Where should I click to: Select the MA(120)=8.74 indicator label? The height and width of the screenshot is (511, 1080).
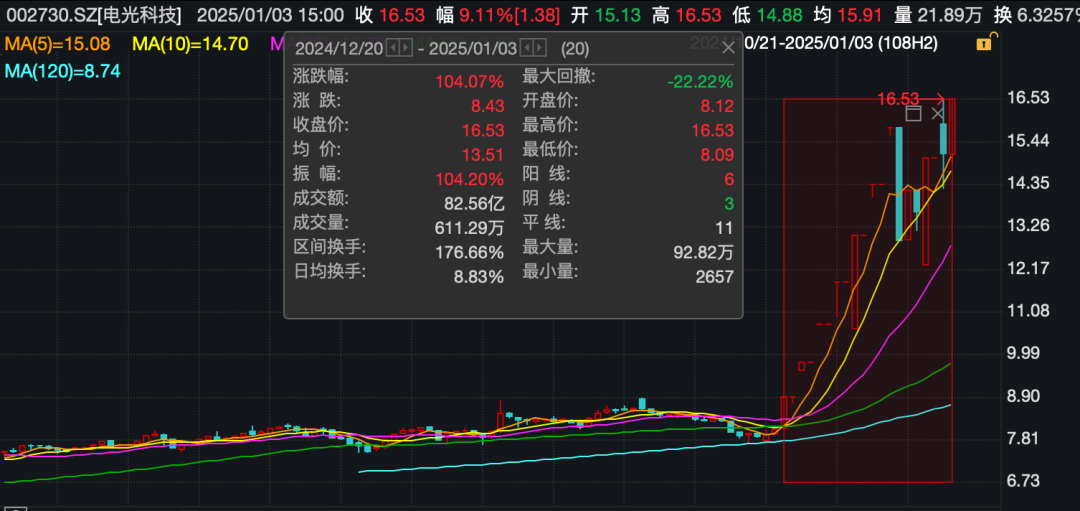pyautogui.click(x=63, y=71)
